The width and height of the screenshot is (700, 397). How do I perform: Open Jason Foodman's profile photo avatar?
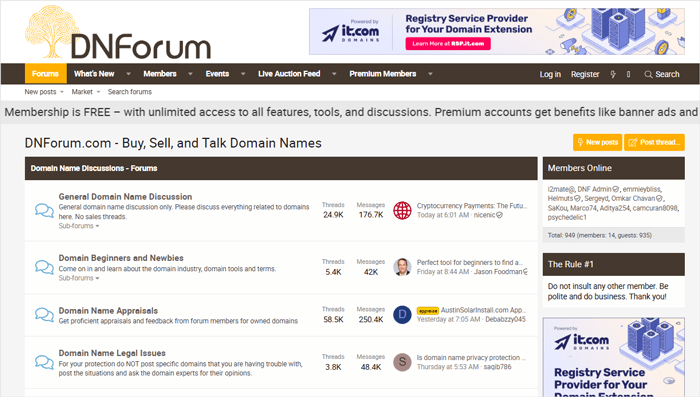(x=402, y=267)
